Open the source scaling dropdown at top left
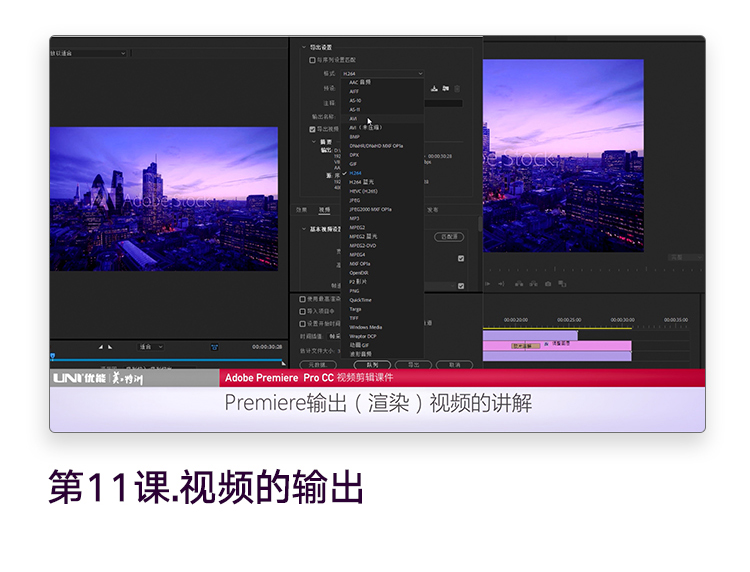This screenshot has width=750, height=572. click(x=88, y=53)
